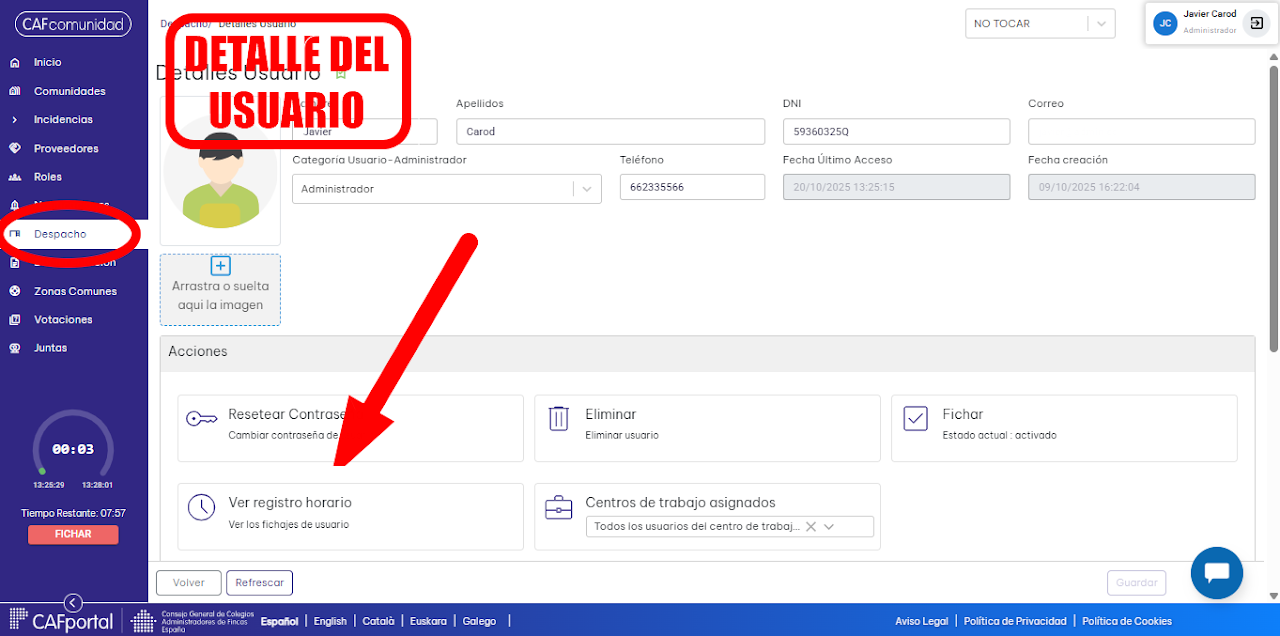Click the clock icon for Ver registro horario

(202, 507)
